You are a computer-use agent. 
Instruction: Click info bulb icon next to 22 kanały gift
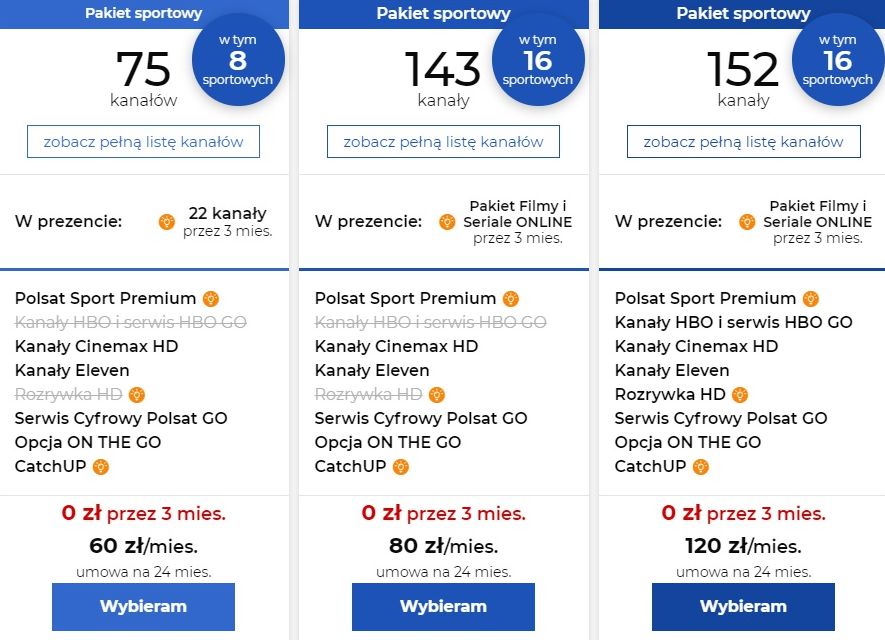pos(167,222)
